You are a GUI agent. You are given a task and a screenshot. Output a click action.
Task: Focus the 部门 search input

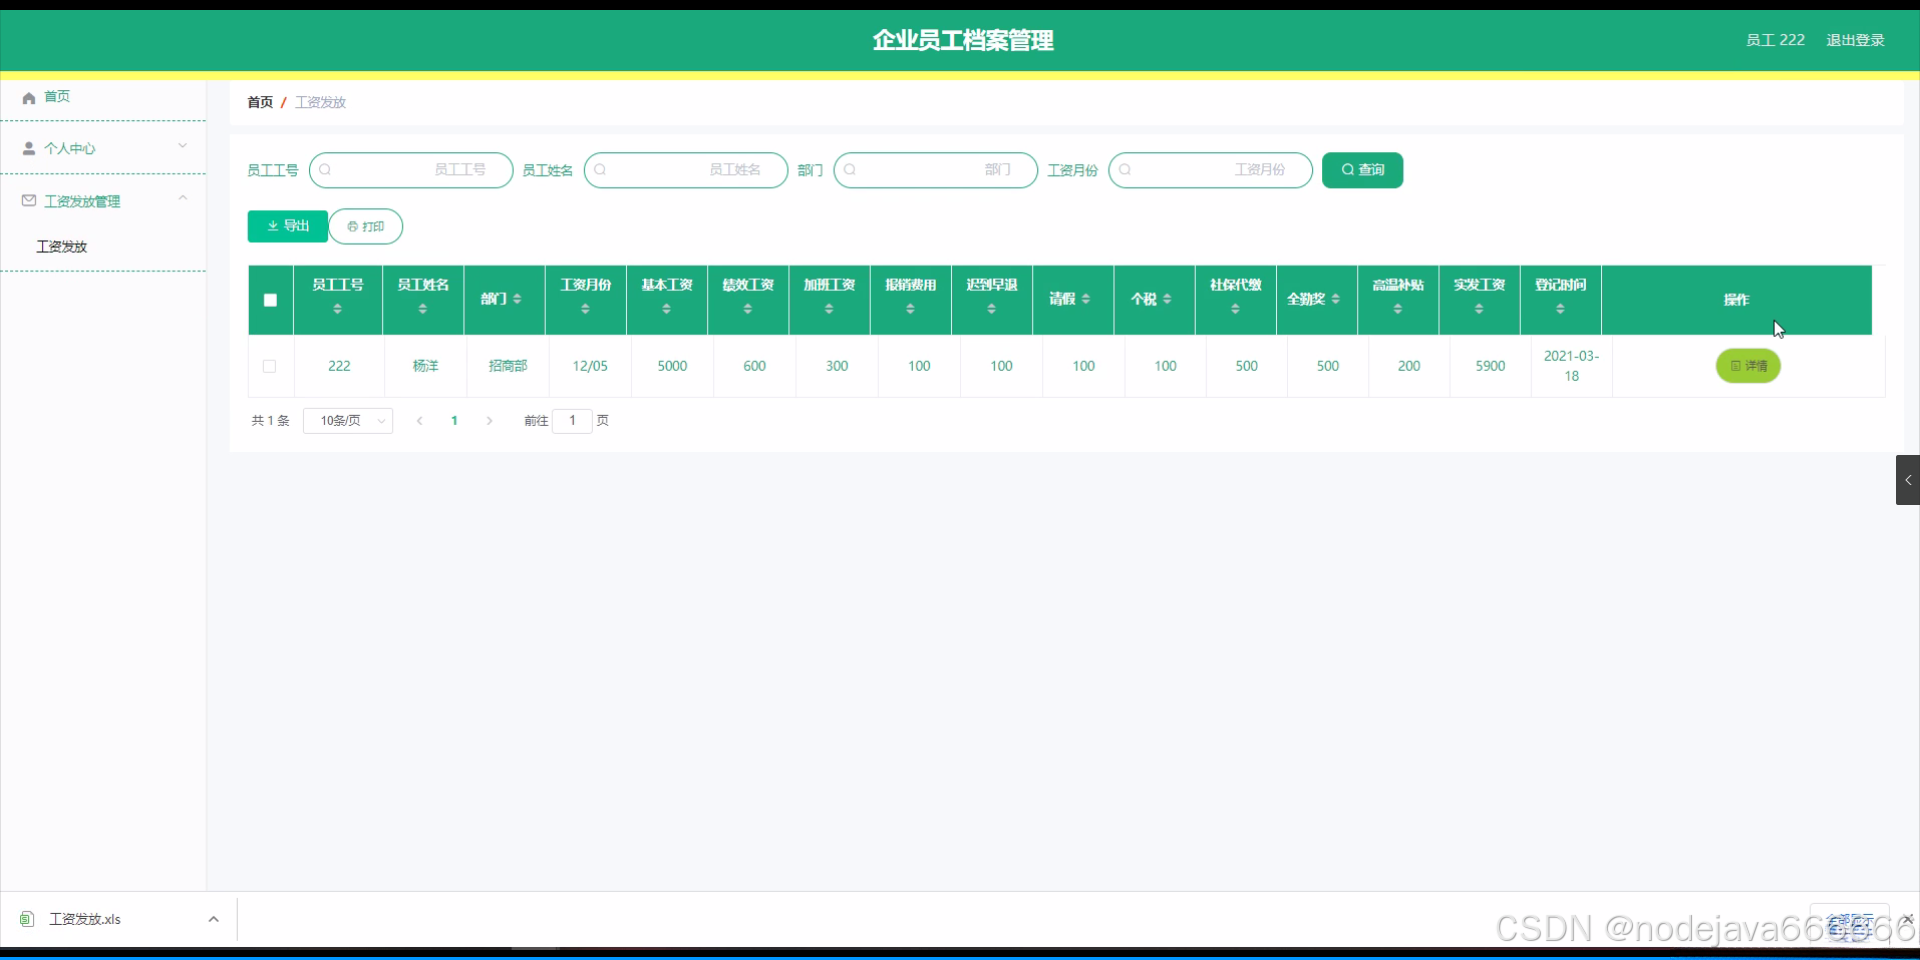[936, 170]
